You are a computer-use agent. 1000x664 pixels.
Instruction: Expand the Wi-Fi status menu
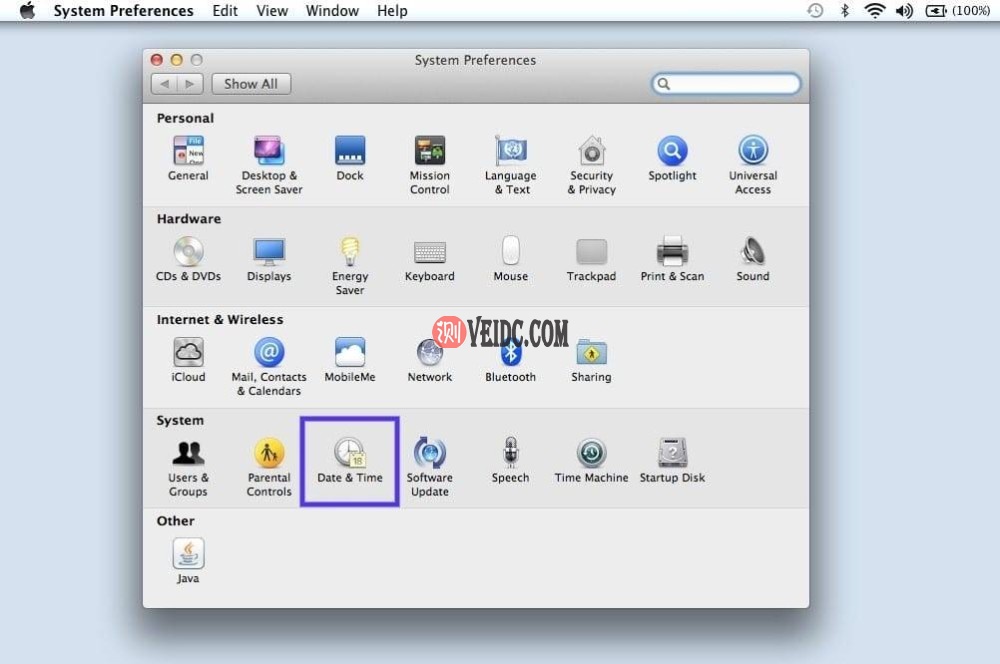(x=875, y=11)
